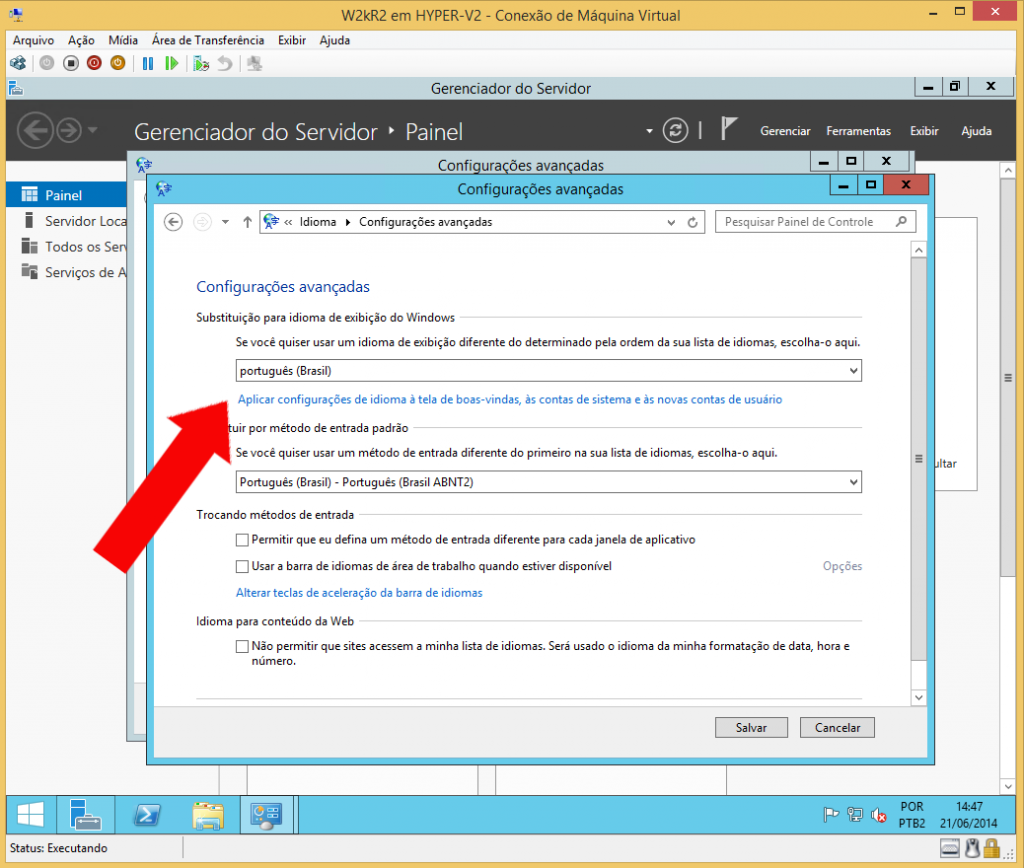Click the Salvar button

point(751,728)
